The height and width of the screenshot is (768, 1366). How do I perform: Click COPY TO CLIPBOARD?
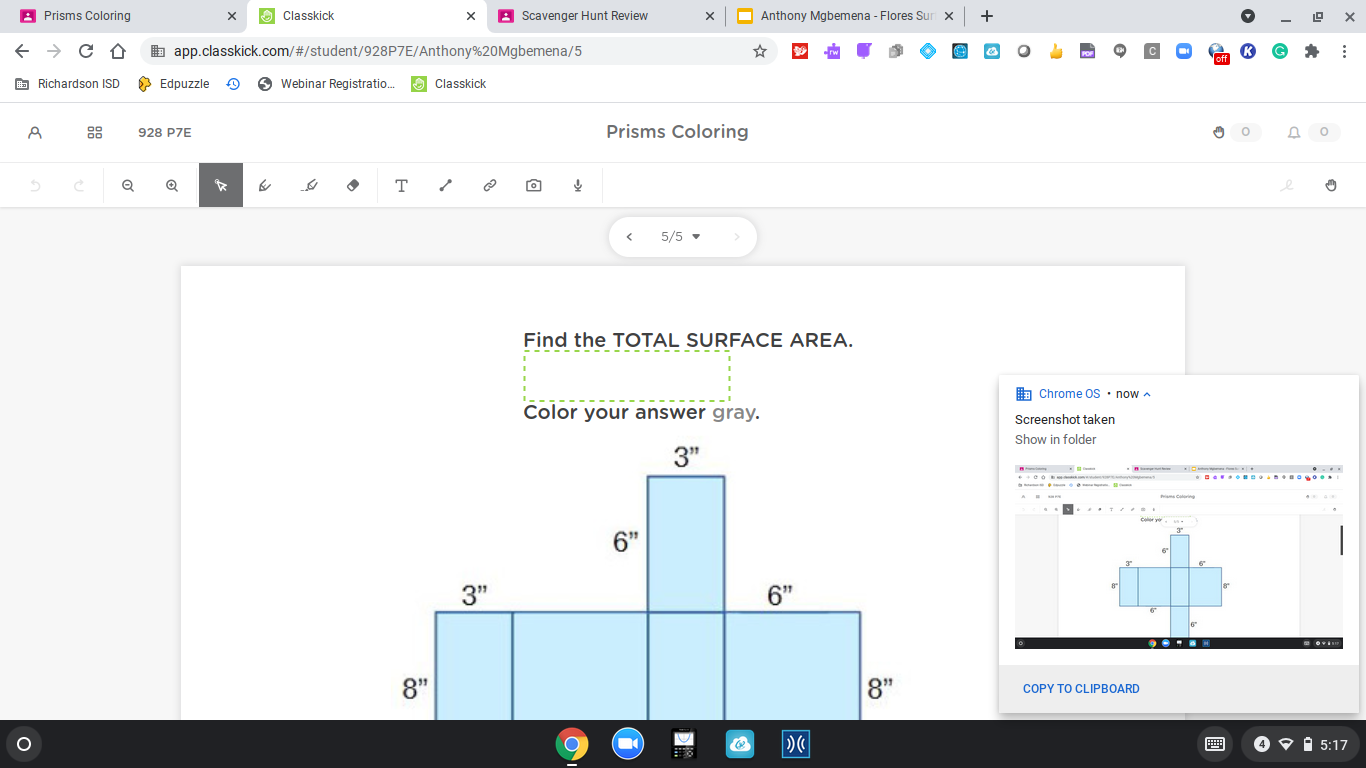[1081, 689]
